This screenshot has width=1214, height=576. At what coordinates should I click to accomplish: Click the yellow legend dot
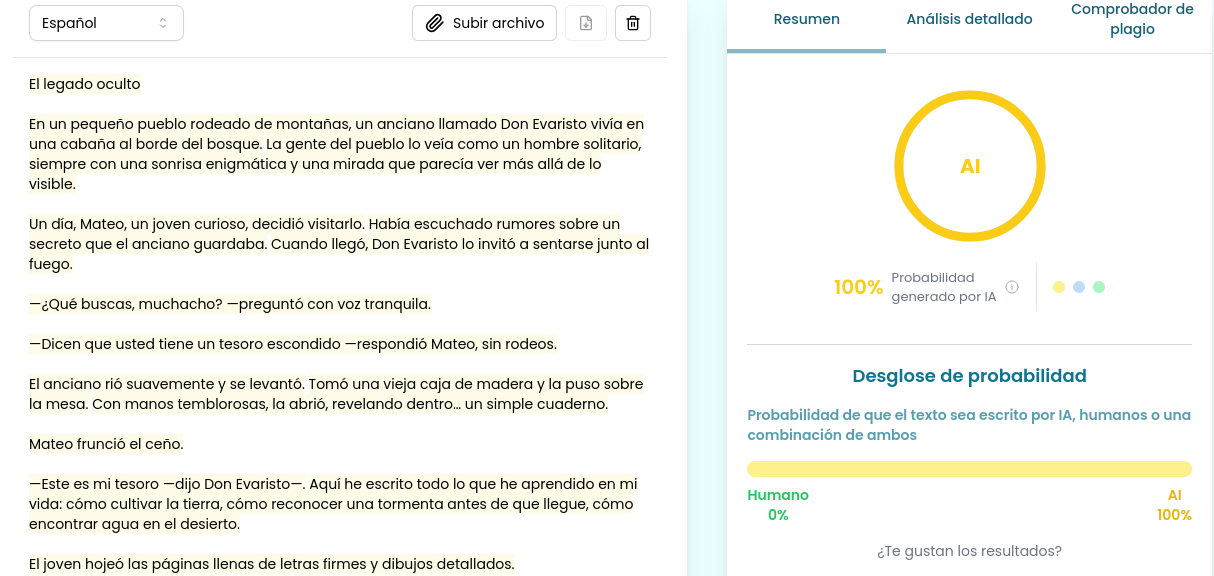pyautogui.click(x=1059, y=287)
